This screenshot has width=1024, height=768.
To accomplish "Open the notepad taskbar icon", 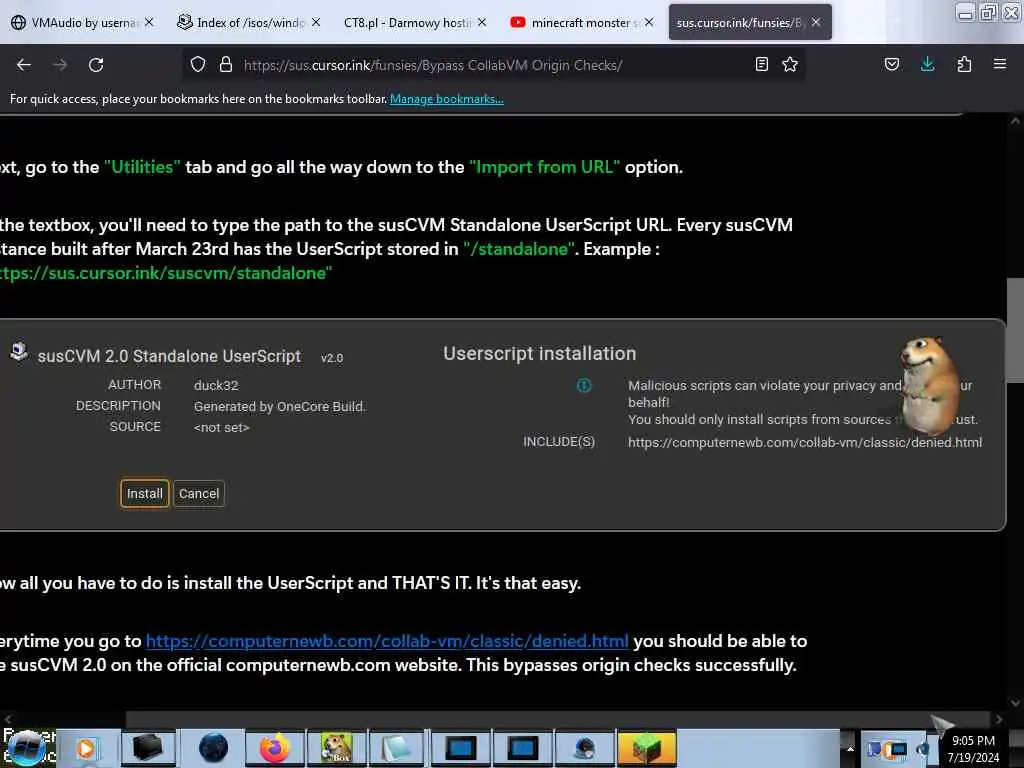I will [397, 748].
